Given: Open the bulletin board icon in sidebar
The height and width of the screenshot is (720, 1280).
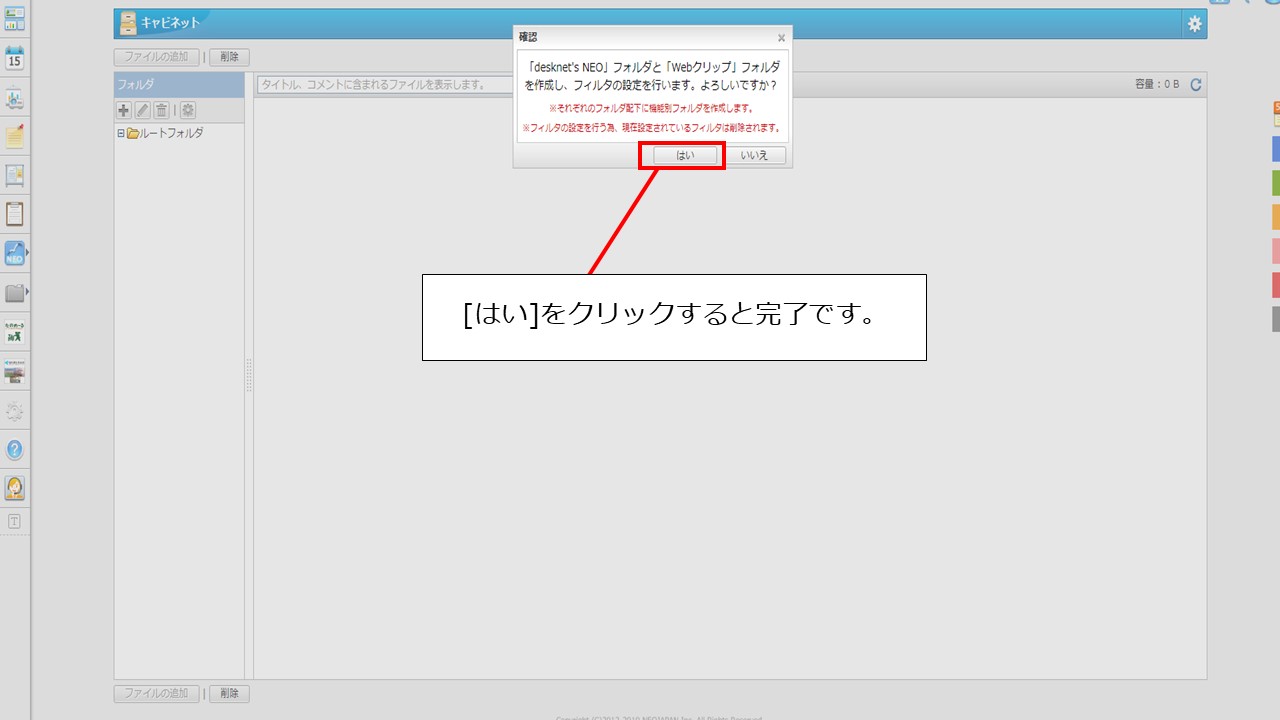Looking at the screenshot, I should pyautogui.click(x=15, y=176).
